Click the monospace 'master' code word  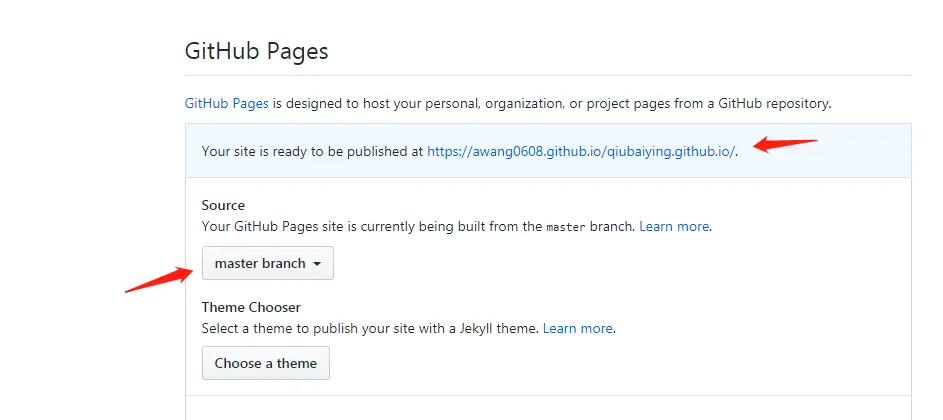click(x=564, y=228)
